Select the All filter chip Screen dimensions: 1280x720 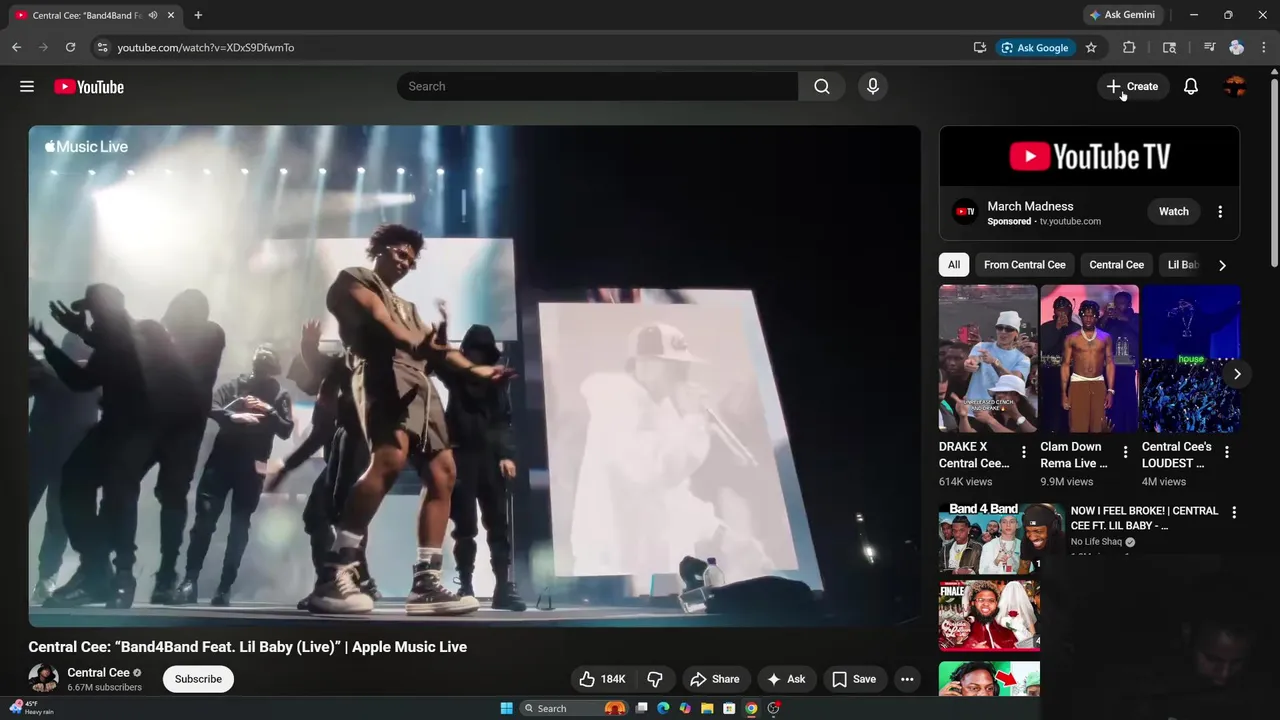tap(954, 265)
